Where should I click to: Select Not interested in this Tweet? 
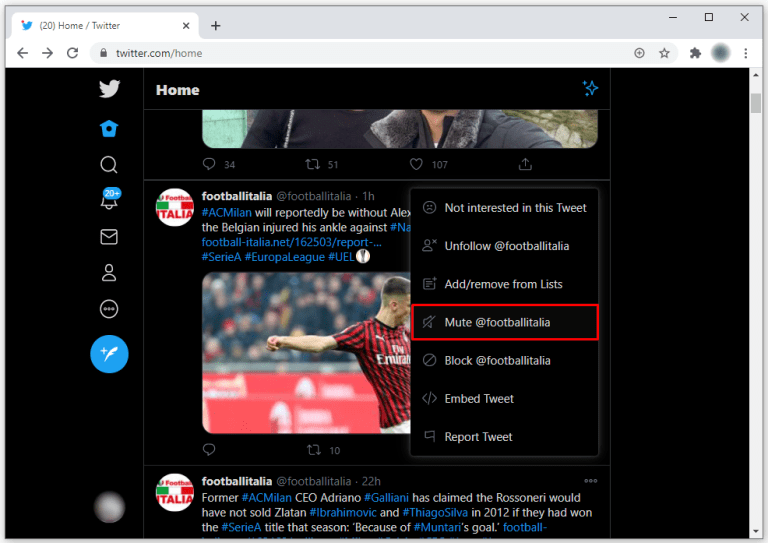[504, 208]
